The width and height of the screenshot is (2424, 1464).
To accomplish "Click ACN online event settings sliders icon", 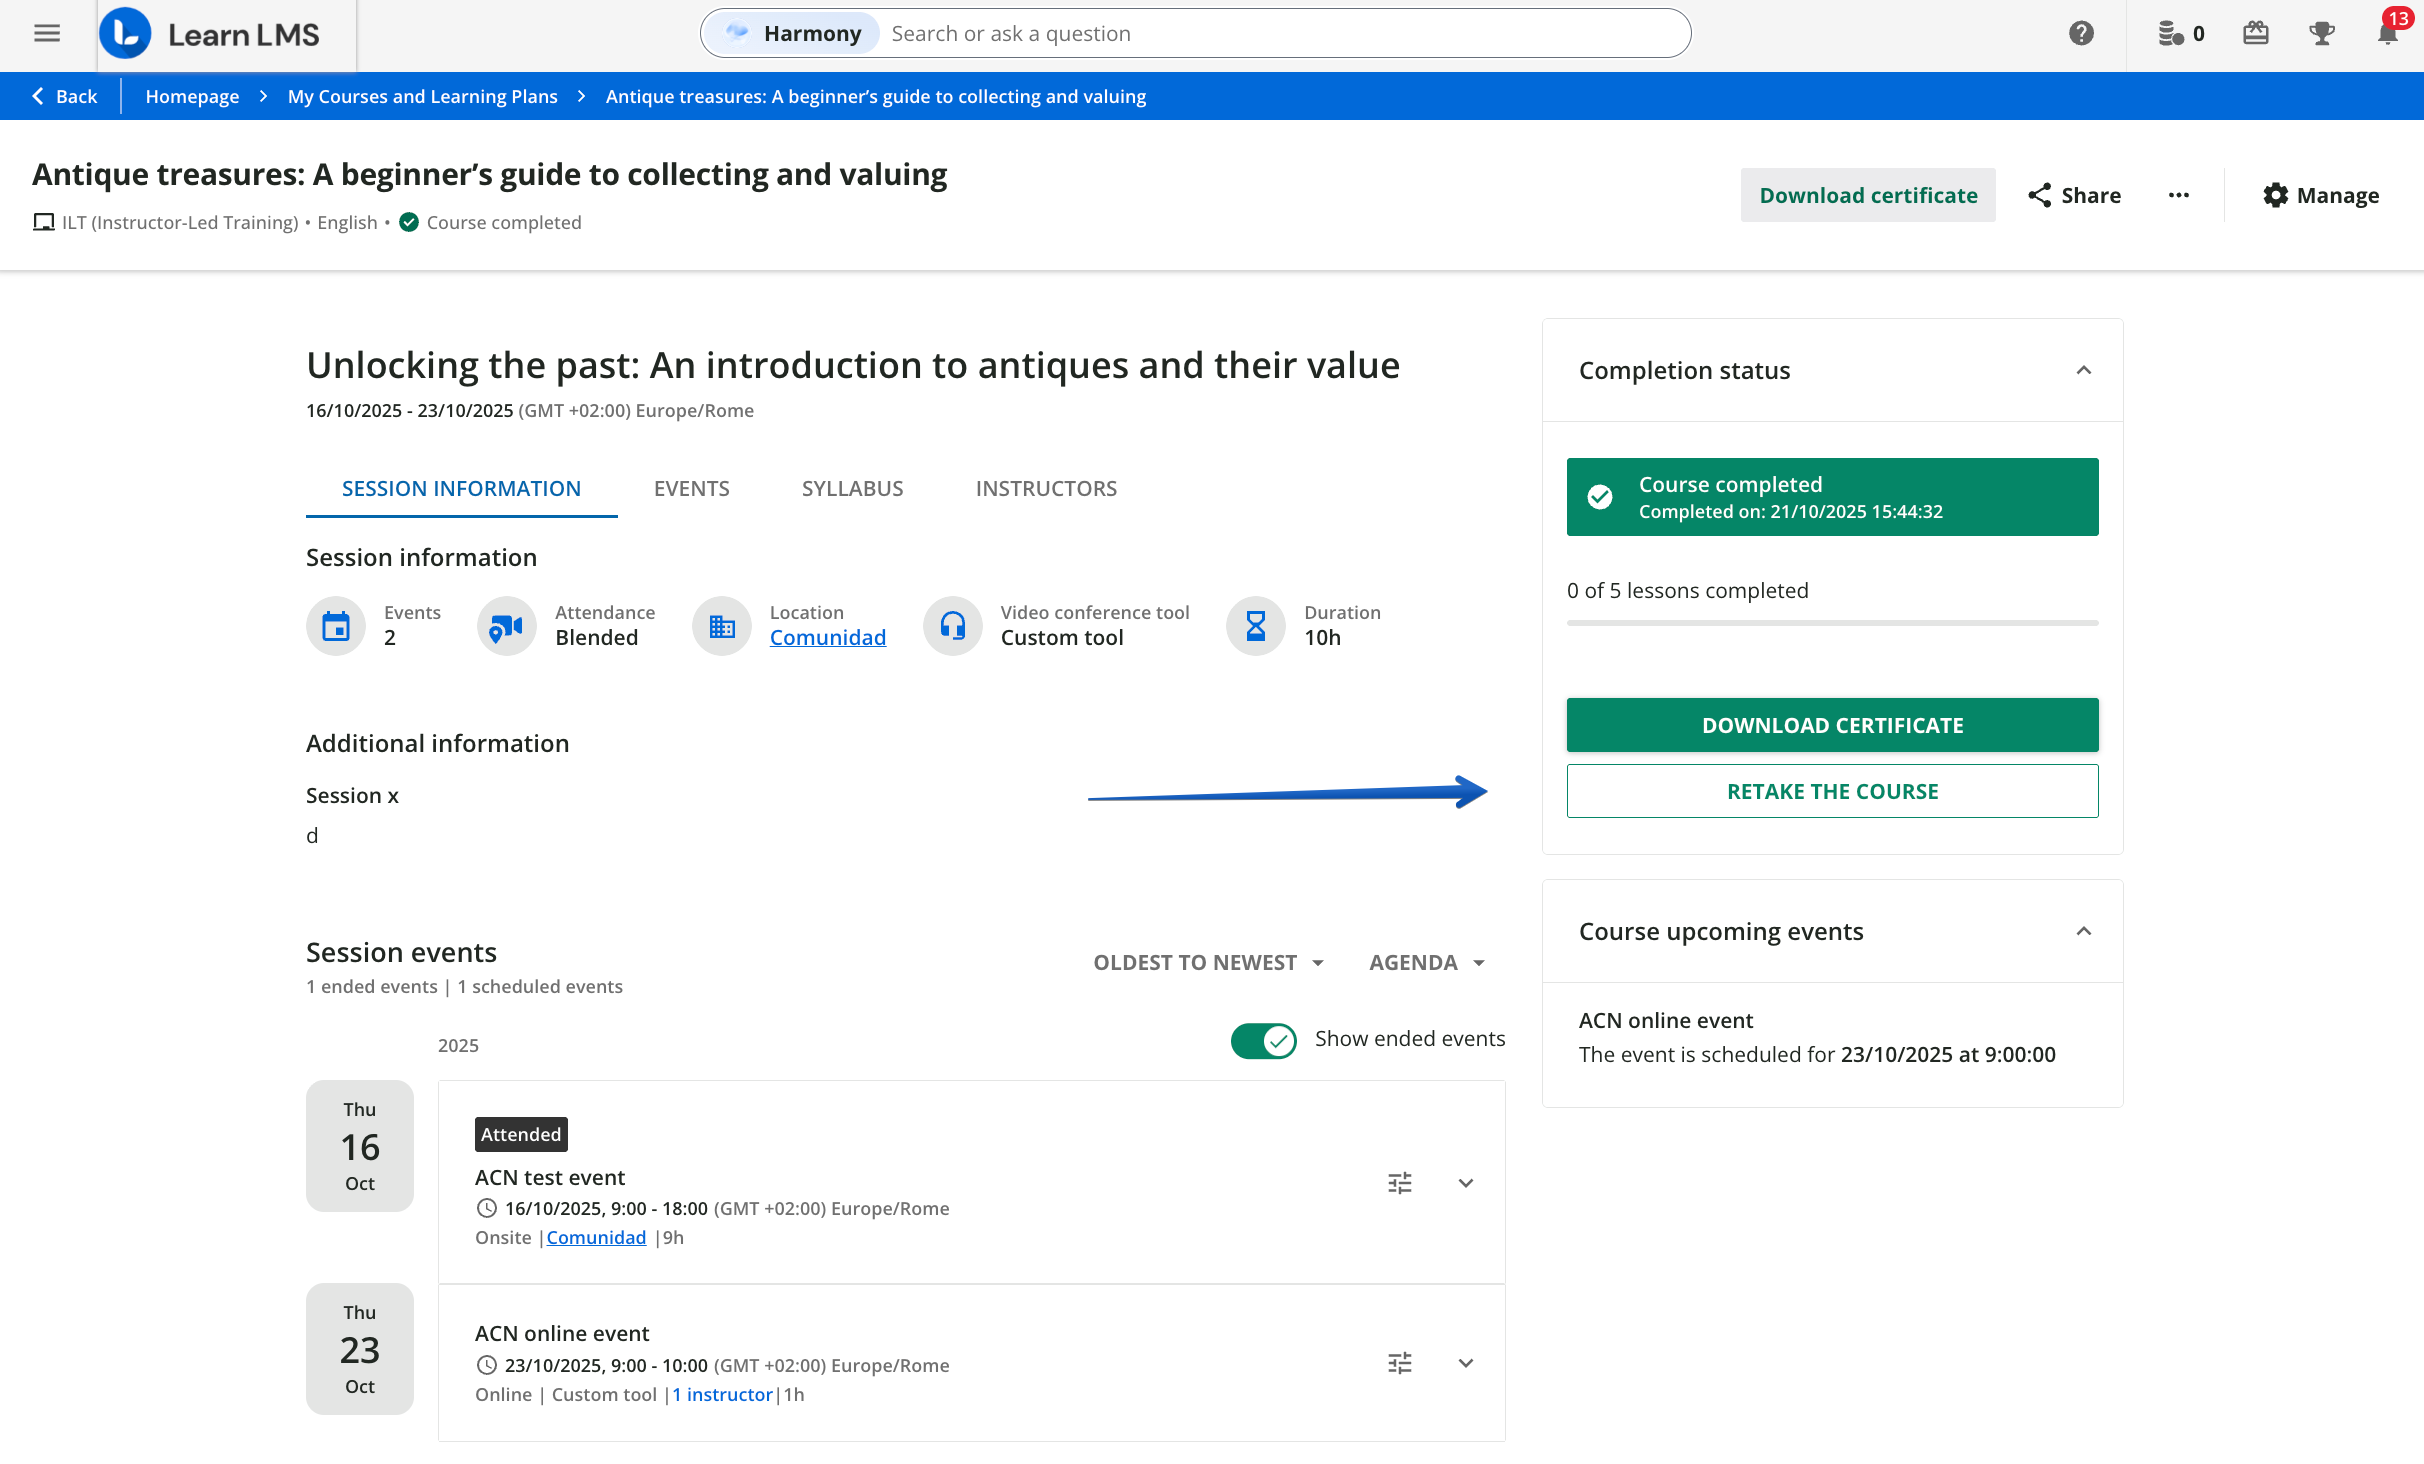I will click(1399, 1363).
